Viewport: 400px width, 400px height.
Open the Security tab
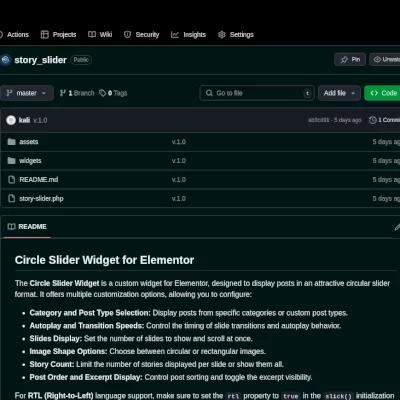[x=141, y=35]
